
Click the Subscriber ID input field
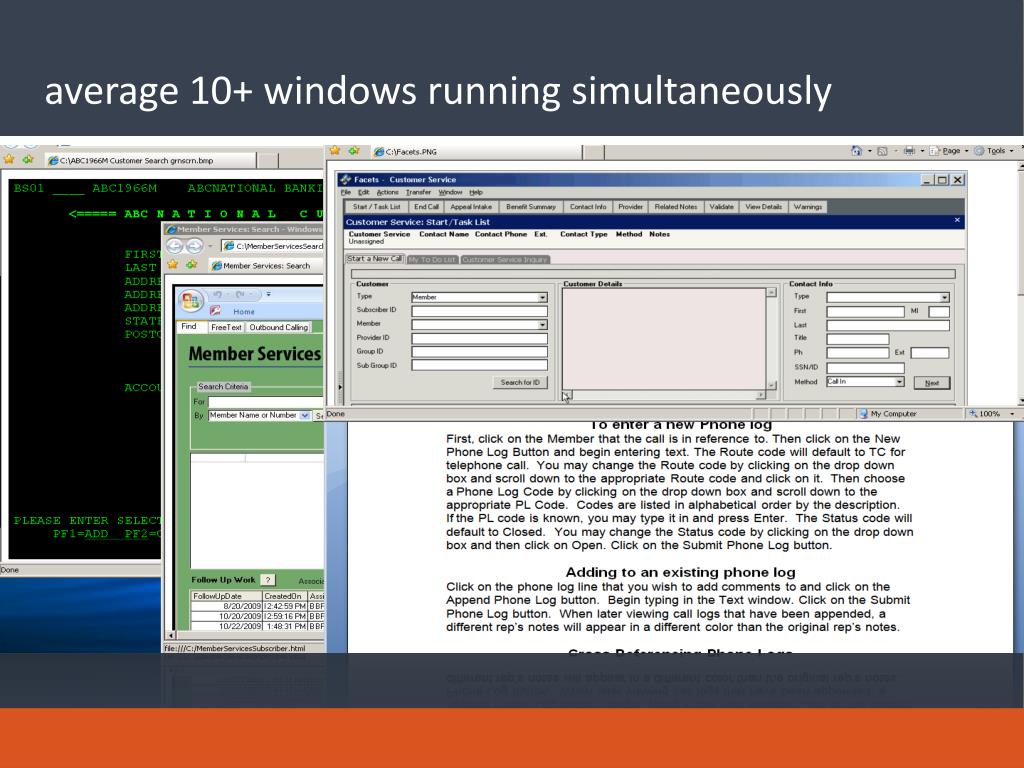[x=479, y=311]
